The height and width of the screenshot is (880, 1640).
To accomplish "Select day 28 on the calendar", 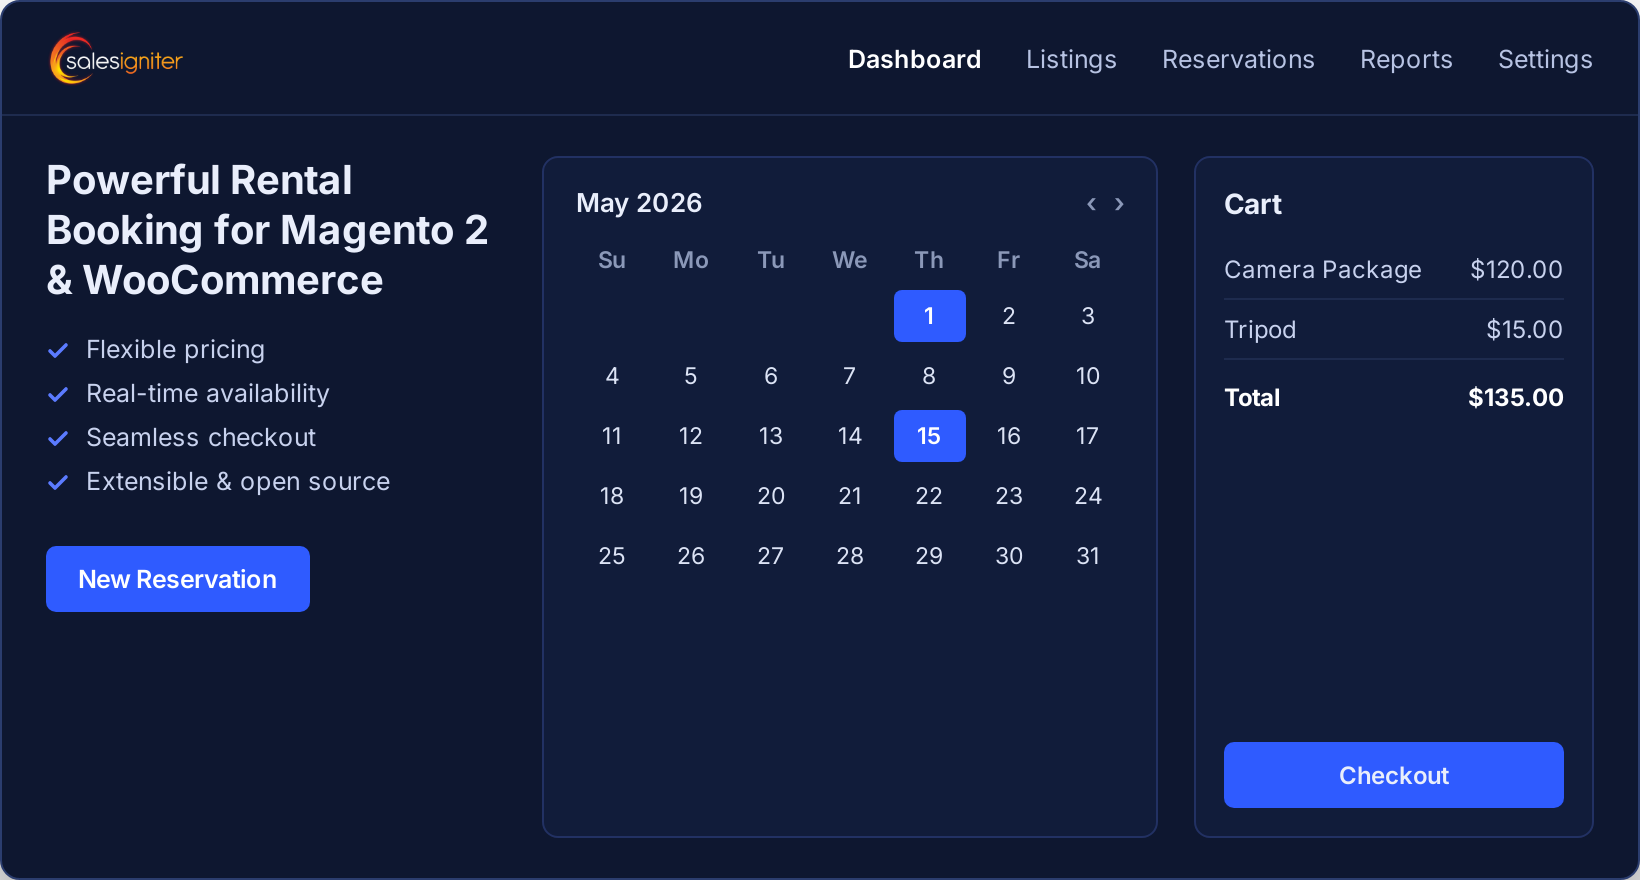I will click(850, 556).
